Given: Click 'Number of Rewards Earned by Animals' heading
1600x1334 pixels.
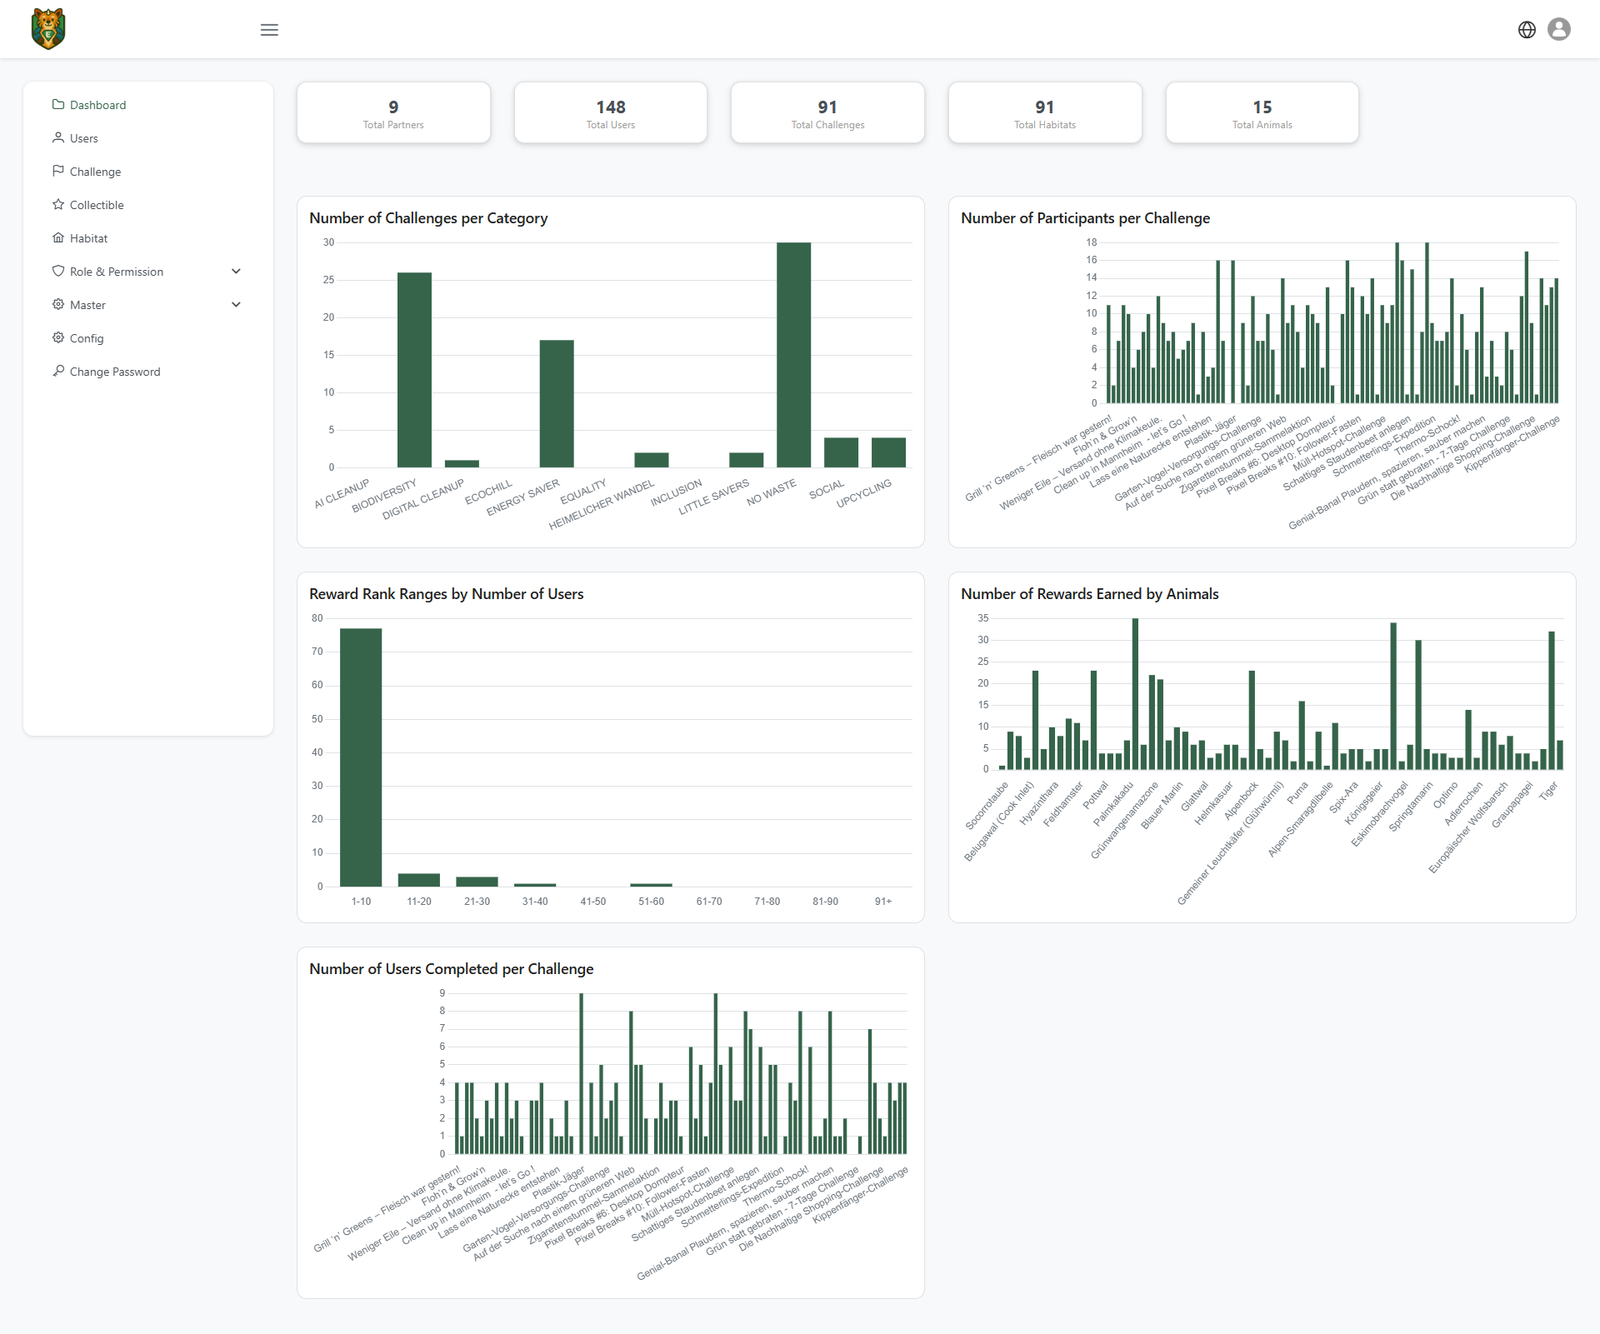Looking at the screenshot, I should [x=1090, y=594].
